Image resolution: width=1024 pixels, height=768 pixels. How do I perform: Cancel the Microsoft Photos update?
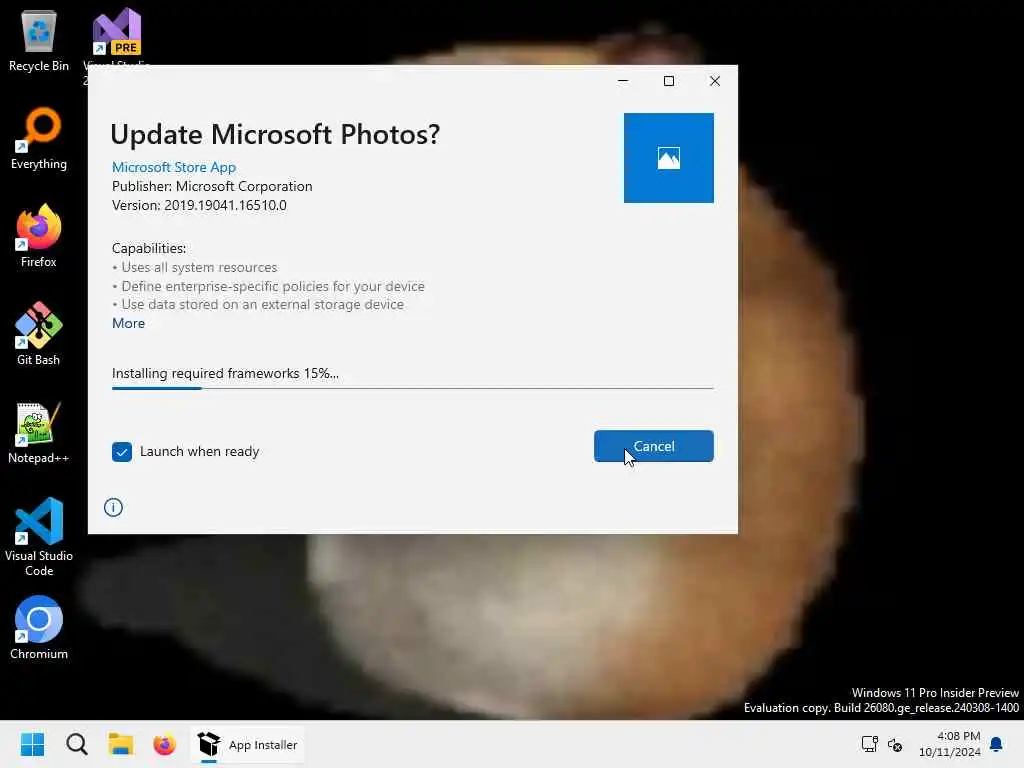click(x=653, y=446)
